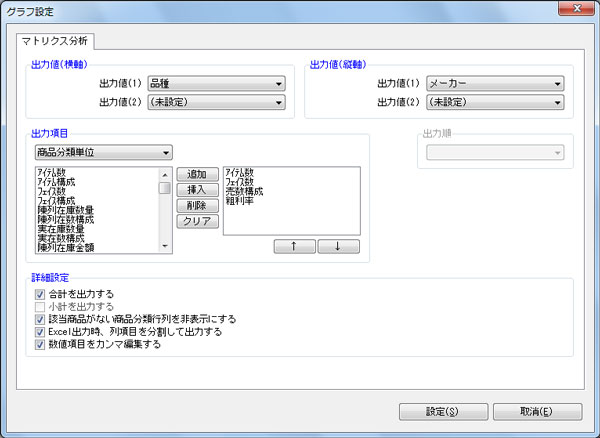Click the item list scrollbar up arrow
Image resolution: width=600 pixels, height=438 pixels.
[164, 173]
